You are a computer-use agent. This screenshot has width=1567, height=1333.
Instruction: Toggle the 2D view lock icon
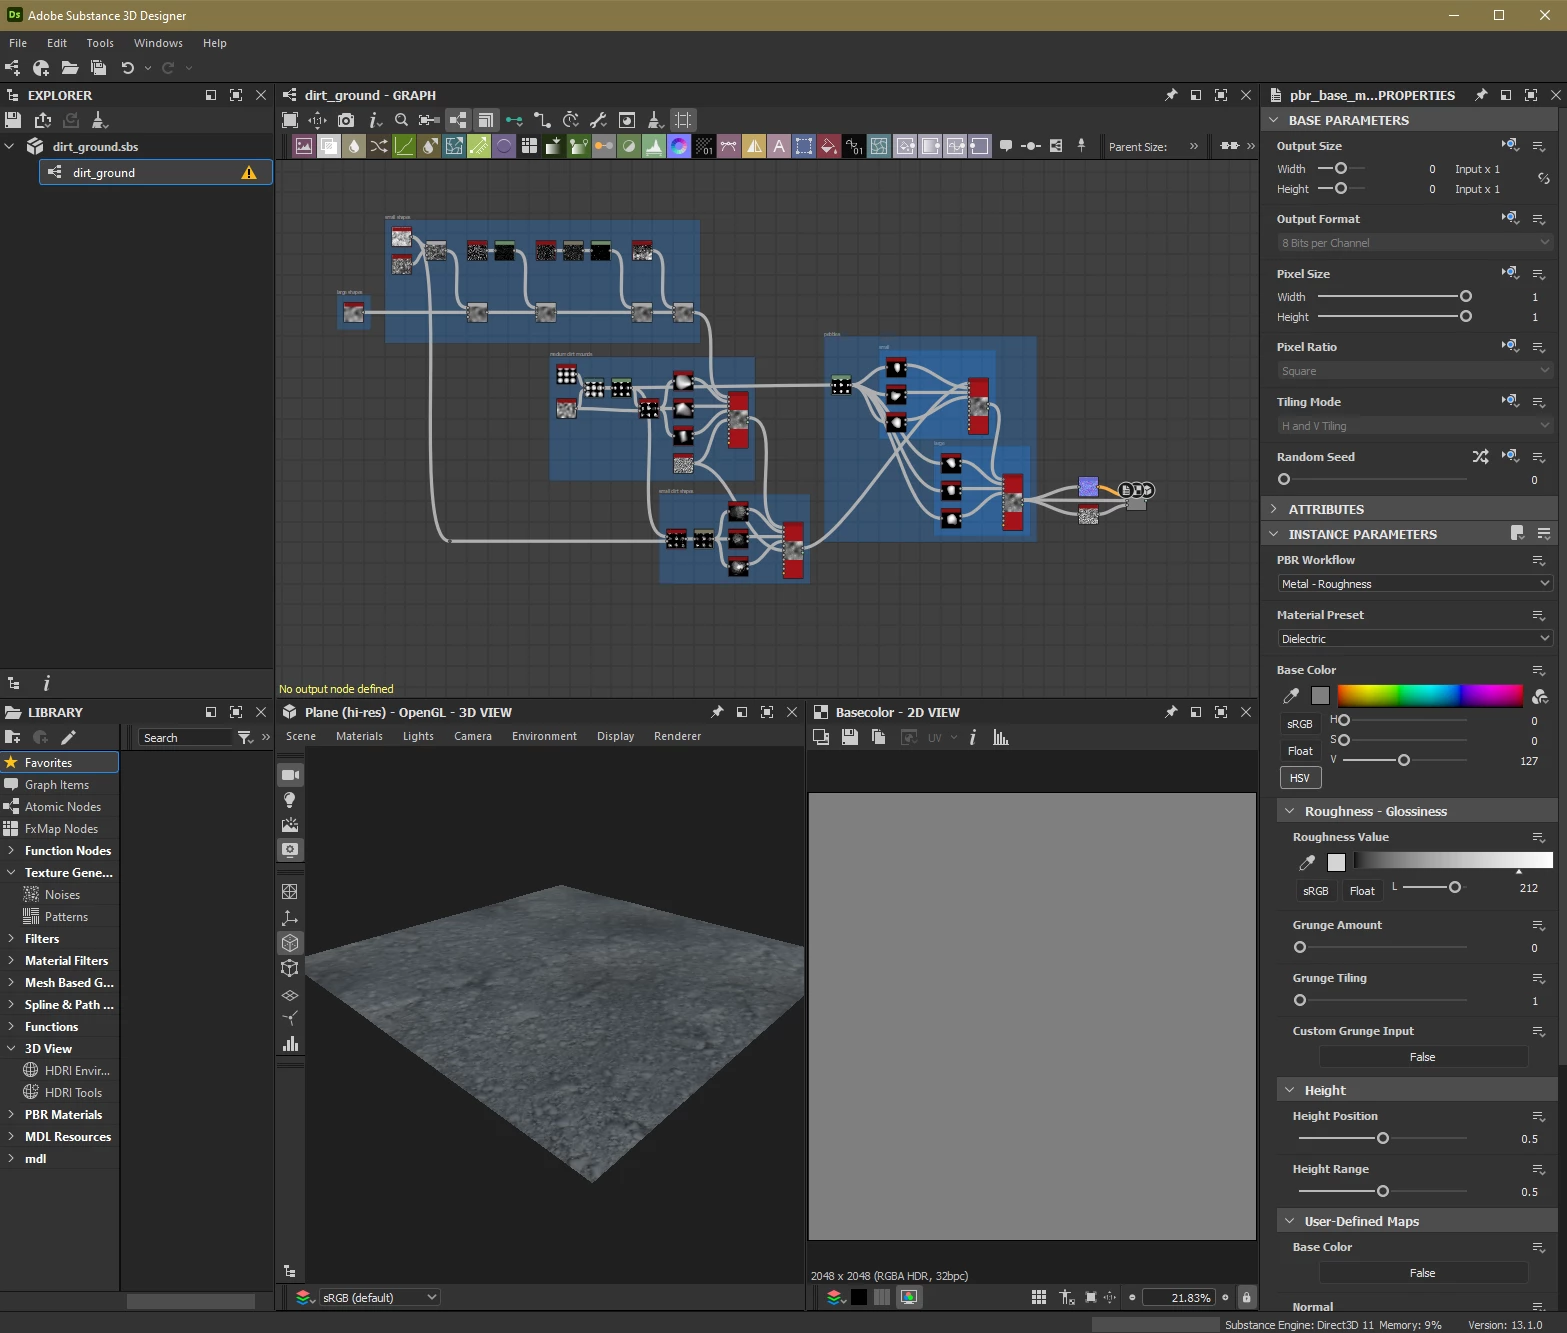click(1246, 1297)
